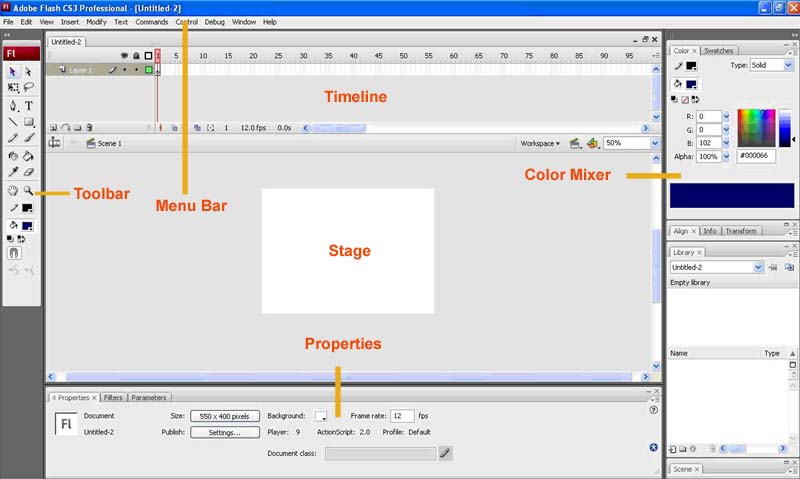Toggle Snap to Objects magnet in Tools panel
Screen dimensions: 800x479
[x=14, y=253]
